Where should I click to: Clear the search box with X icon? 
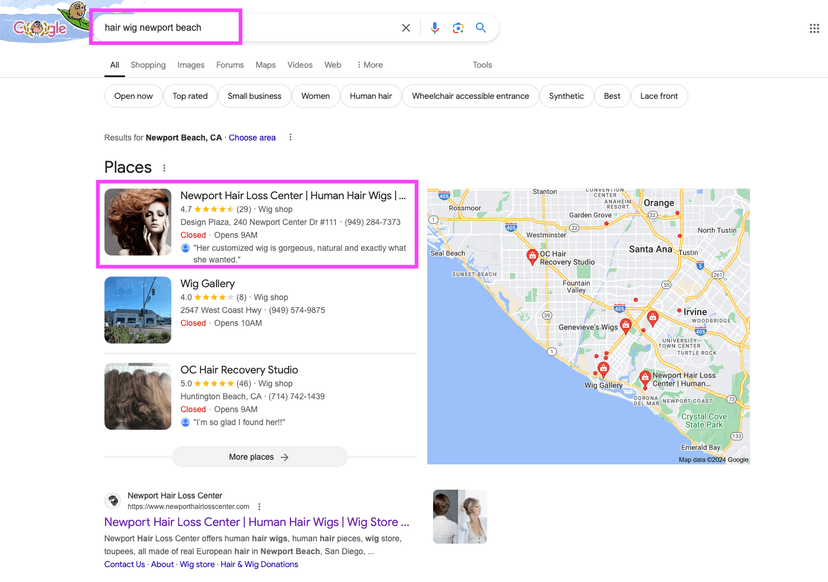coord(406,28)
